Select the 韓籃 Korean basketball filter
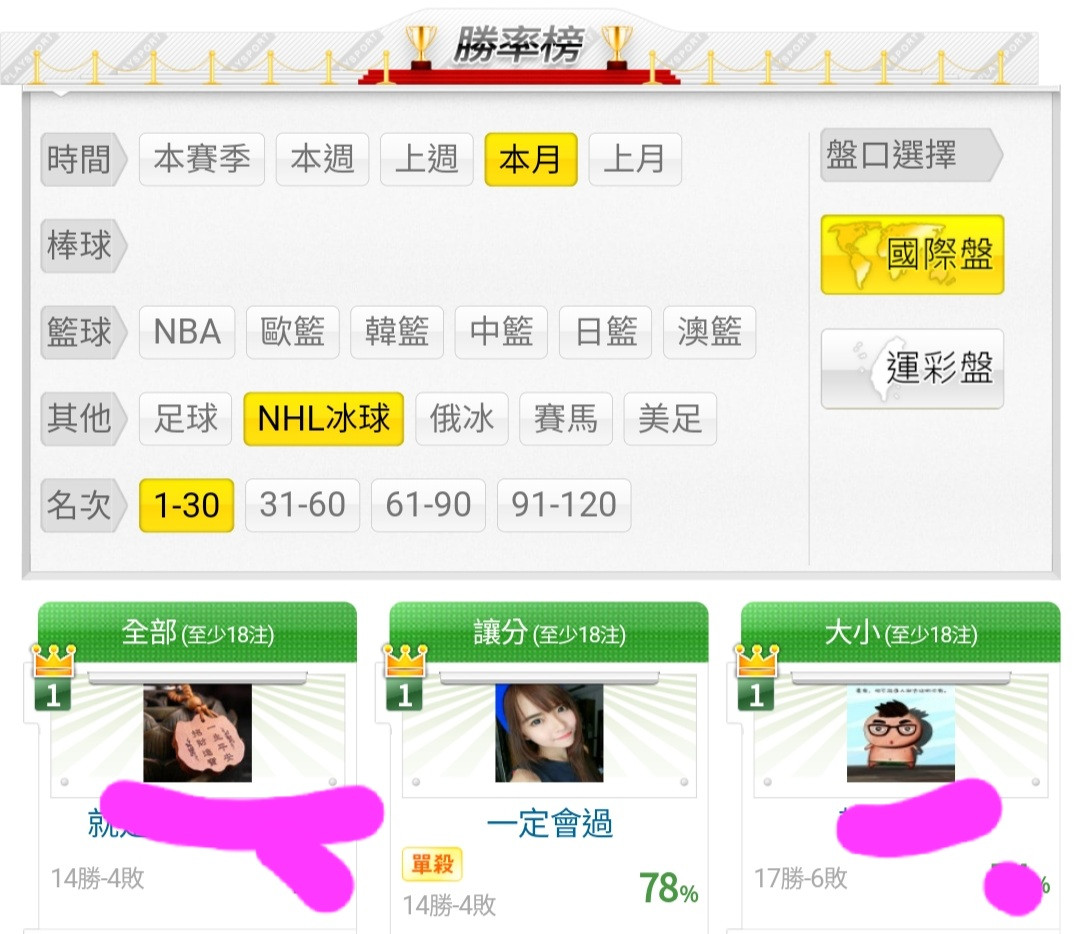Image resolution: width=1080 pixels, height=934 pixels. tap(397, 332)
